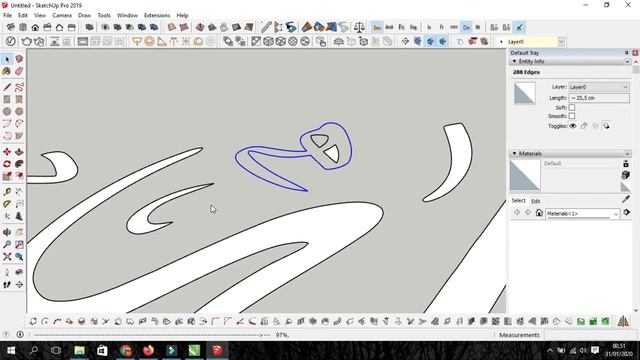The width and height of the screenshot is (640, 360).
Task: Select the Move tool with red arrows
Action: pyautogui.click(x=7, y=152)
